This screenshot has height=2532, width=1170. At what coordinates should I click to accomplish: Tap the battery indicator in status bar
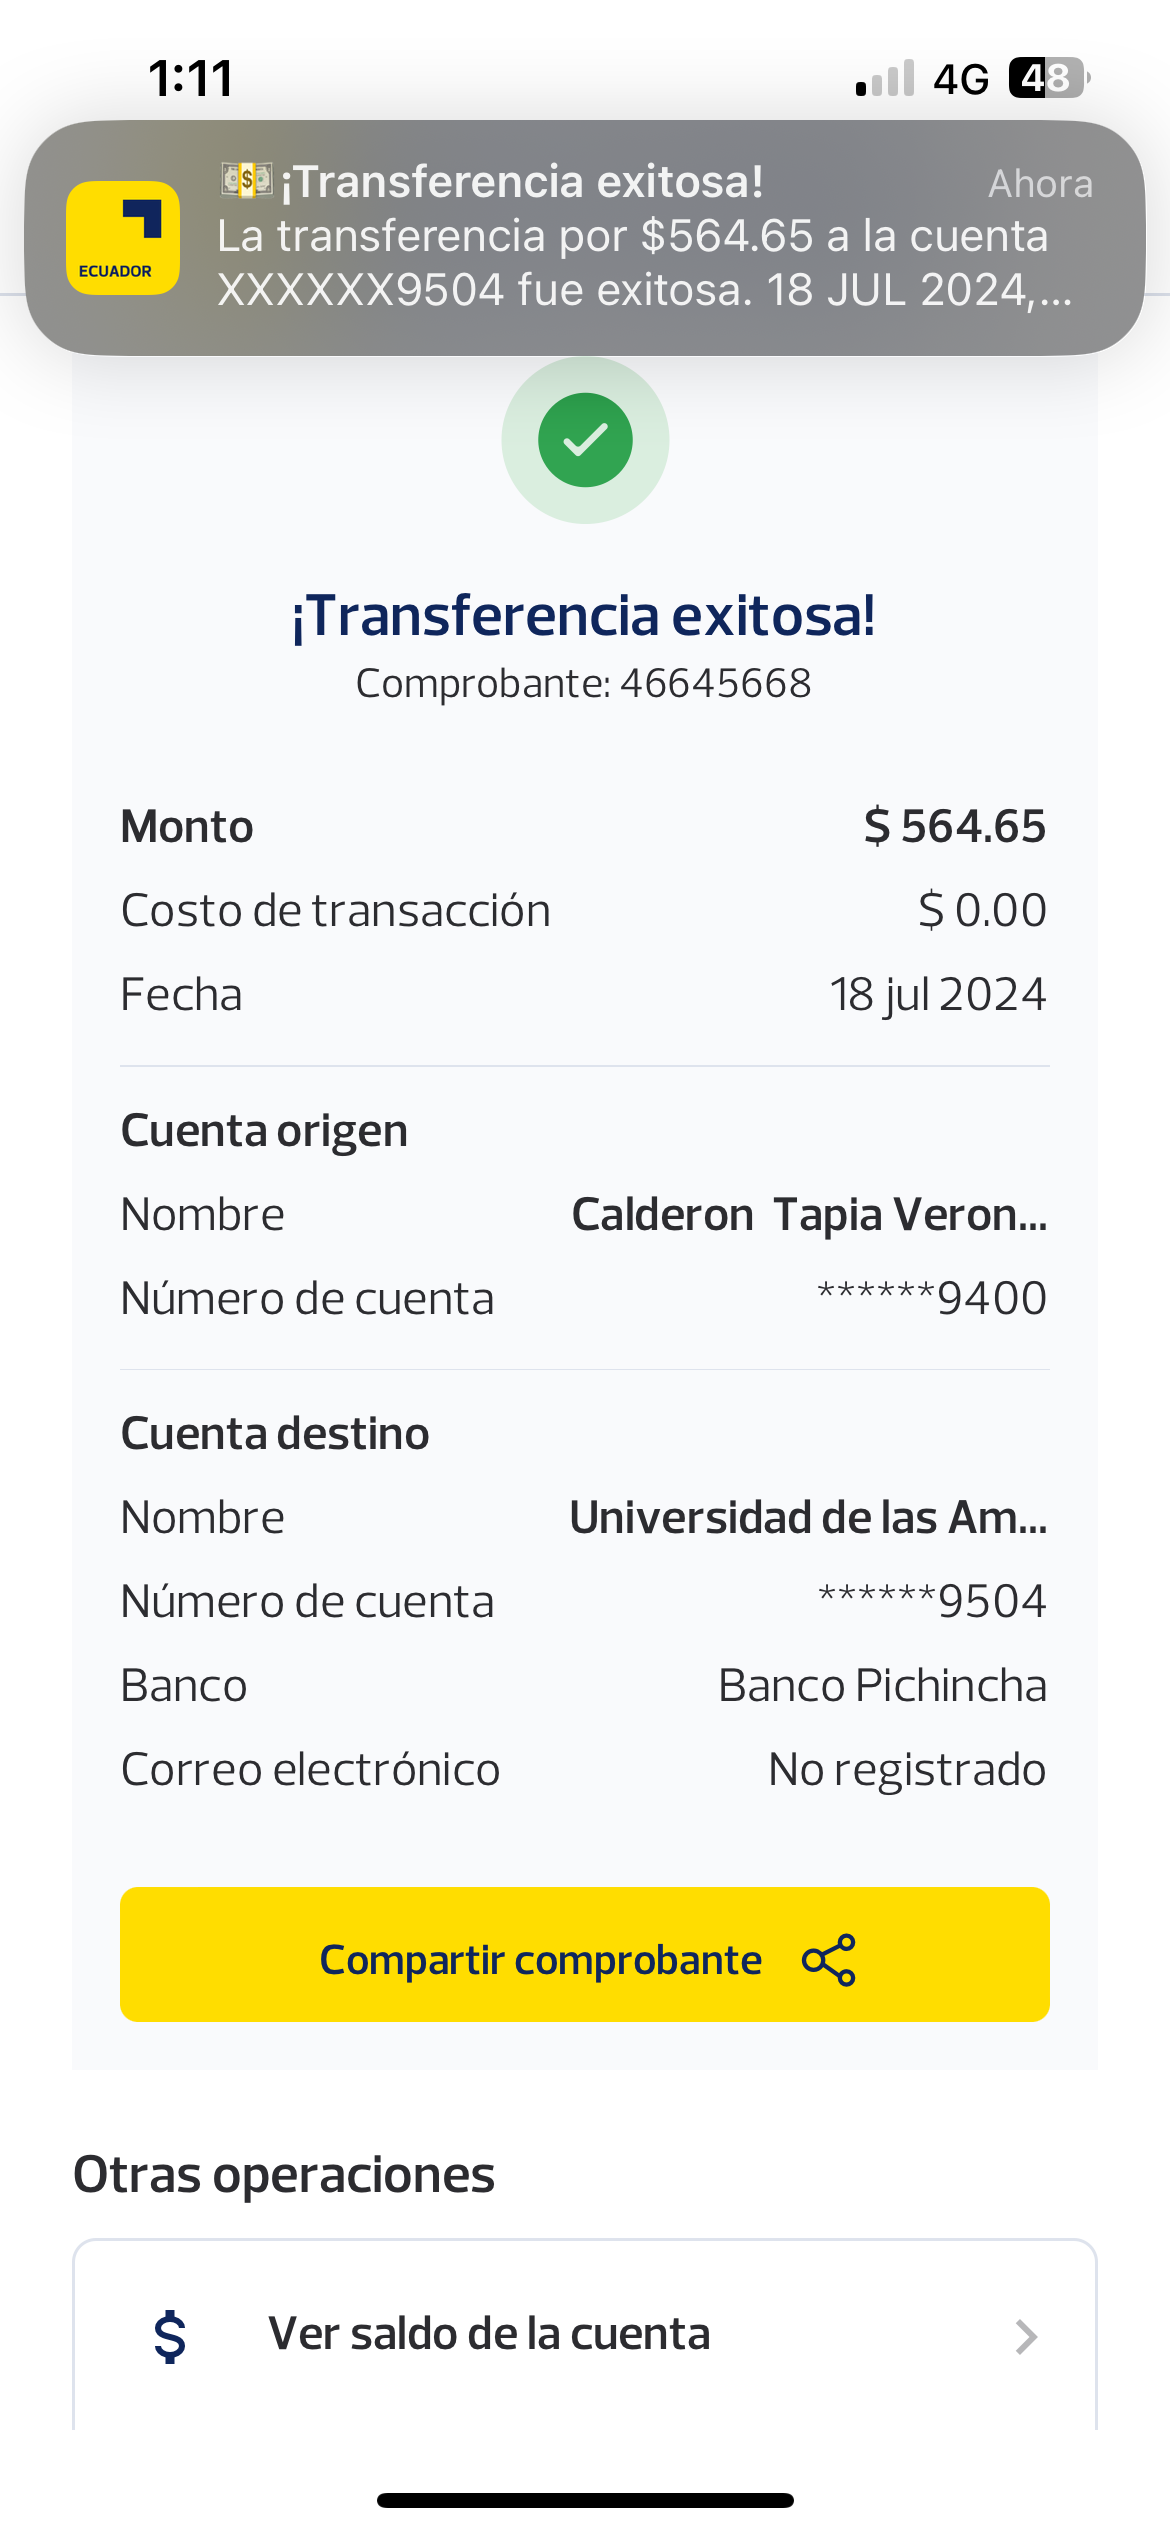pos(1047,78)
